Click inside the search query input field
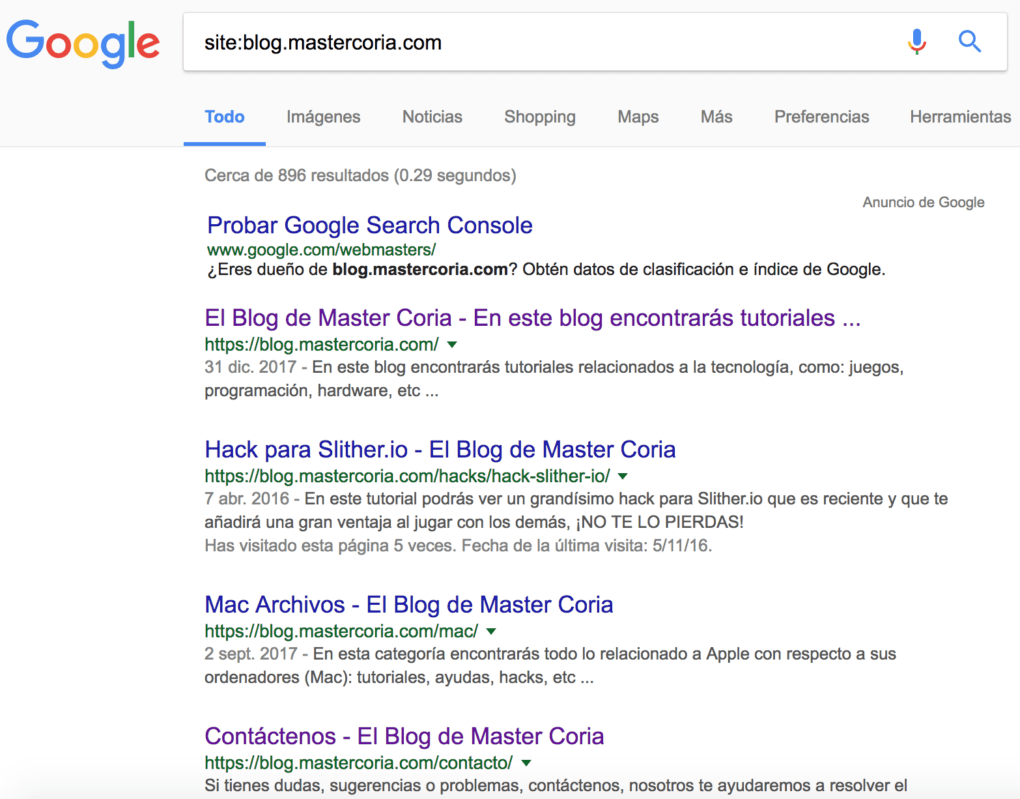1020x799 pixels. click(500, 42)
